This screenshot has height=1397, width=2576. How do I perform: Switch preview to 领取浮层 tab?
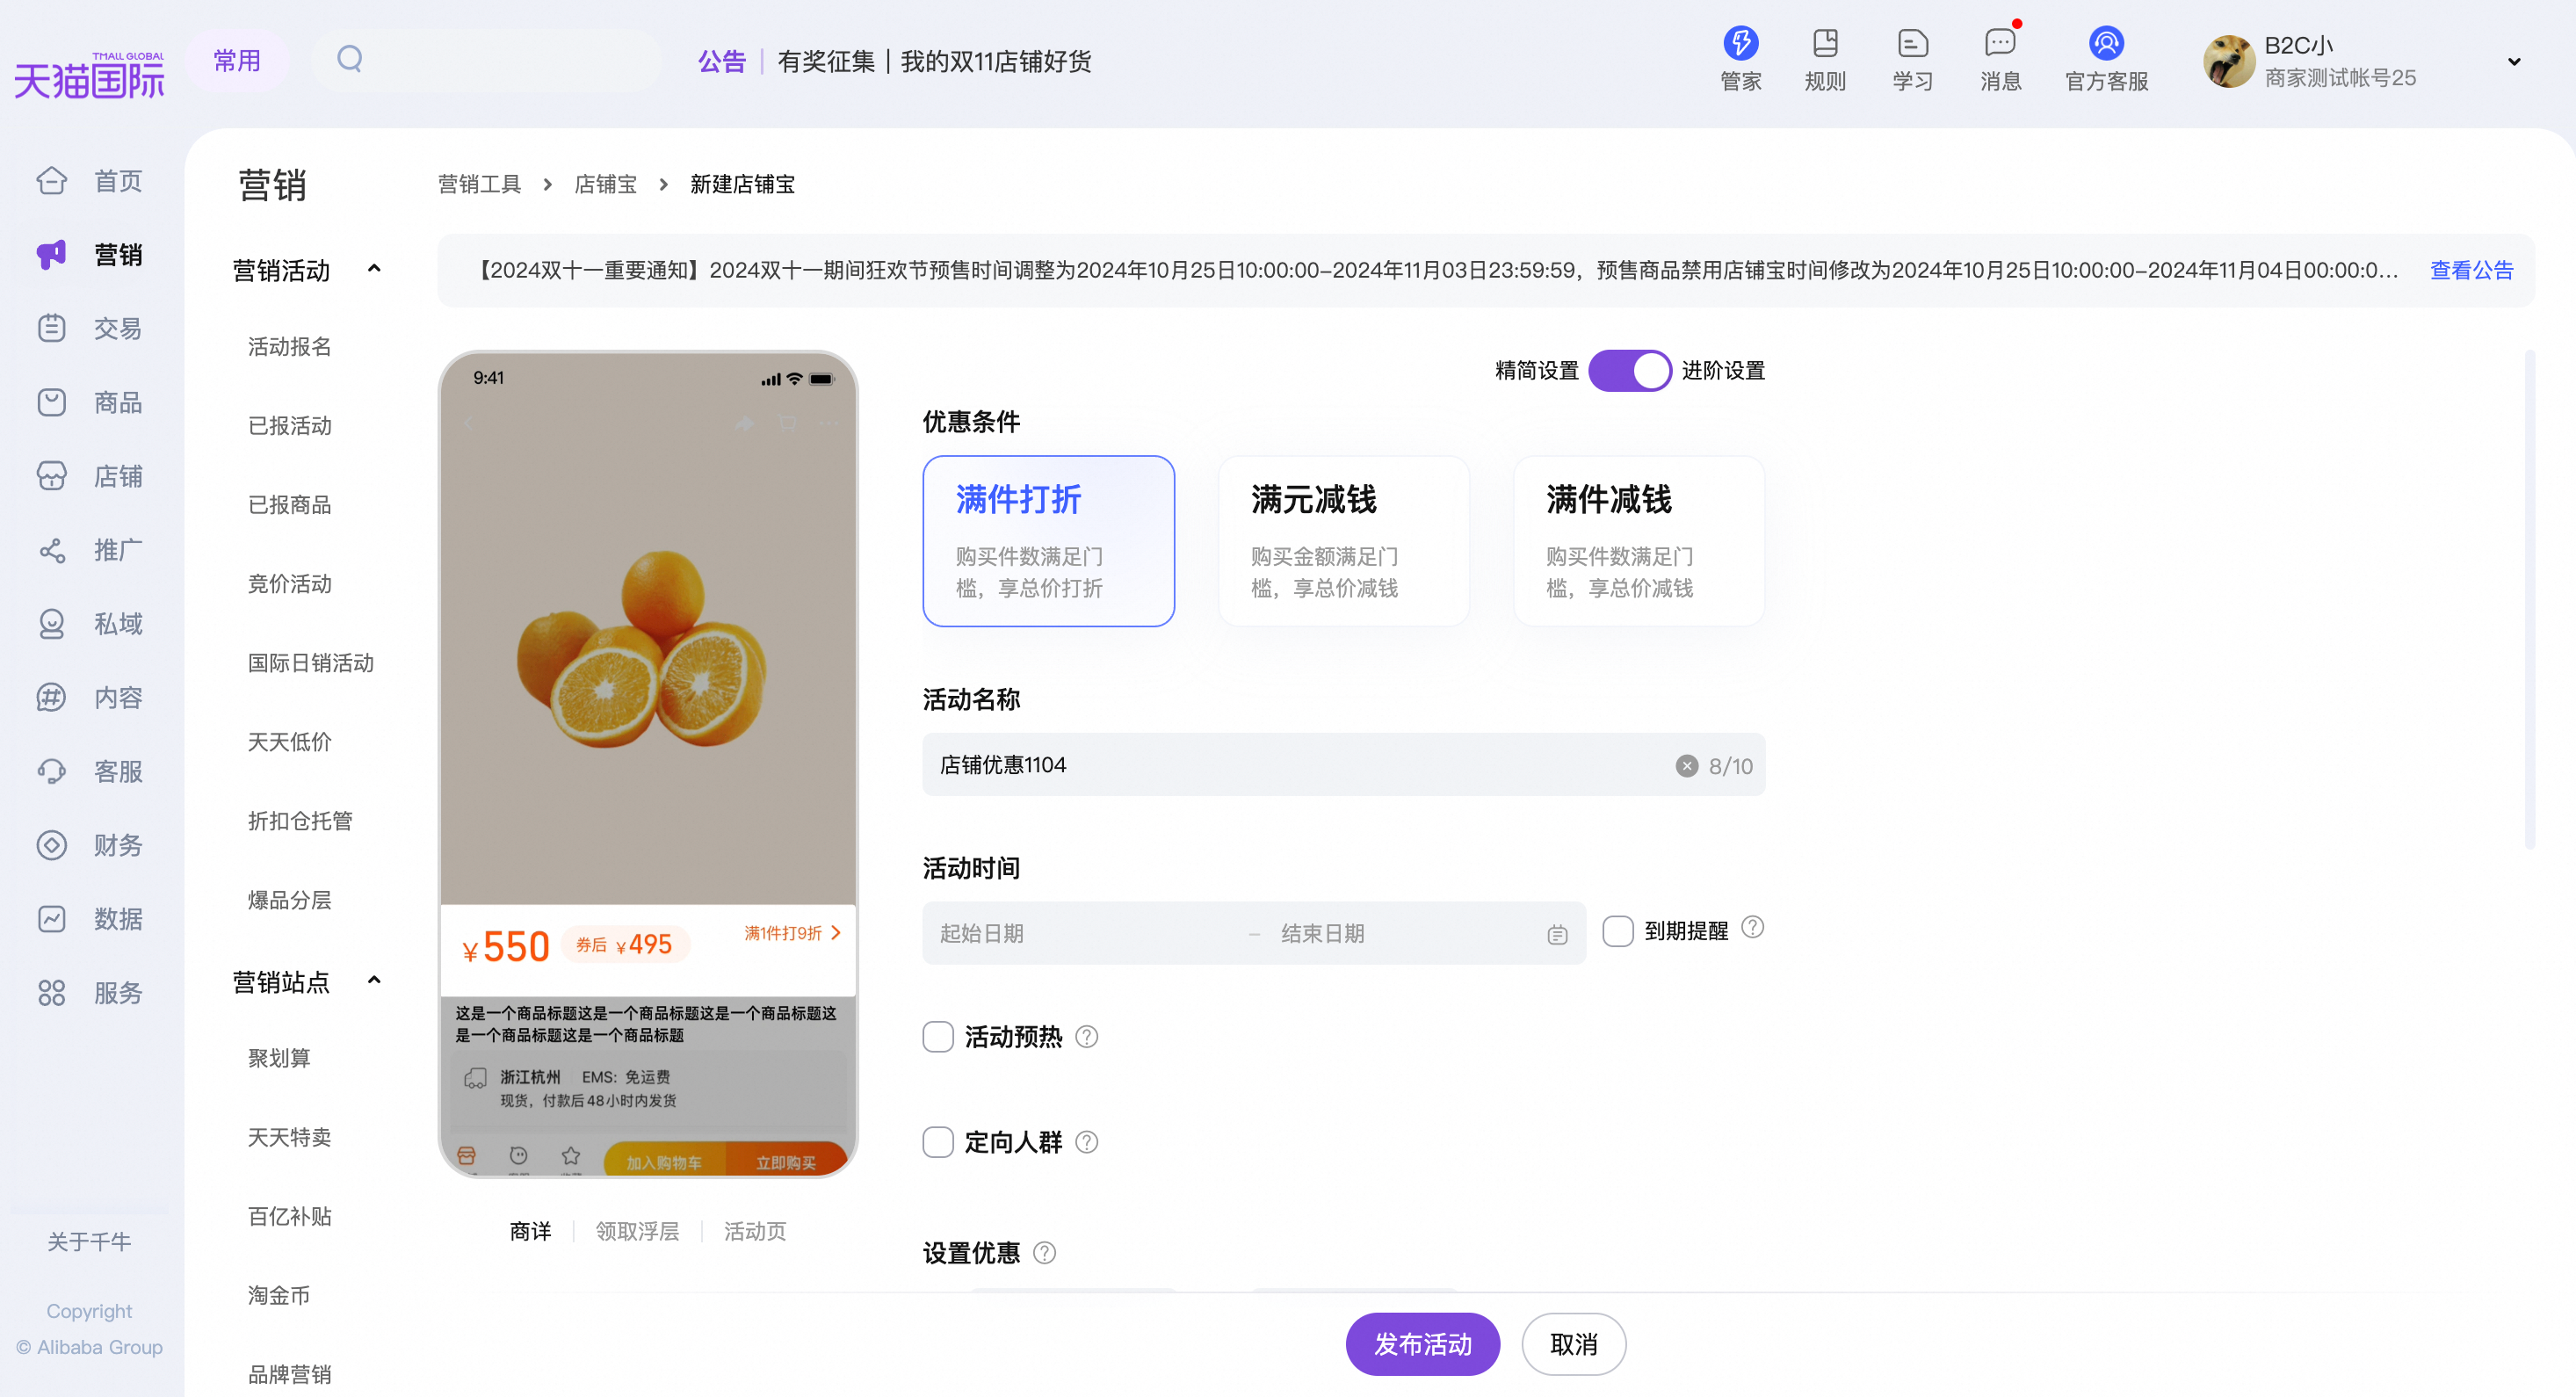pos(637,1231)
